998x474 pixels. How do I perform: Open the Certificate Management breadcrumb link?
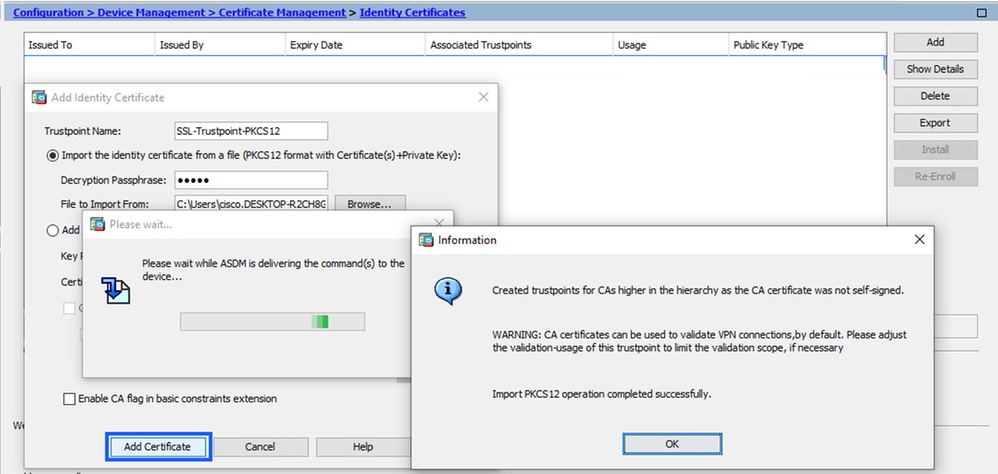click(283, 12)
